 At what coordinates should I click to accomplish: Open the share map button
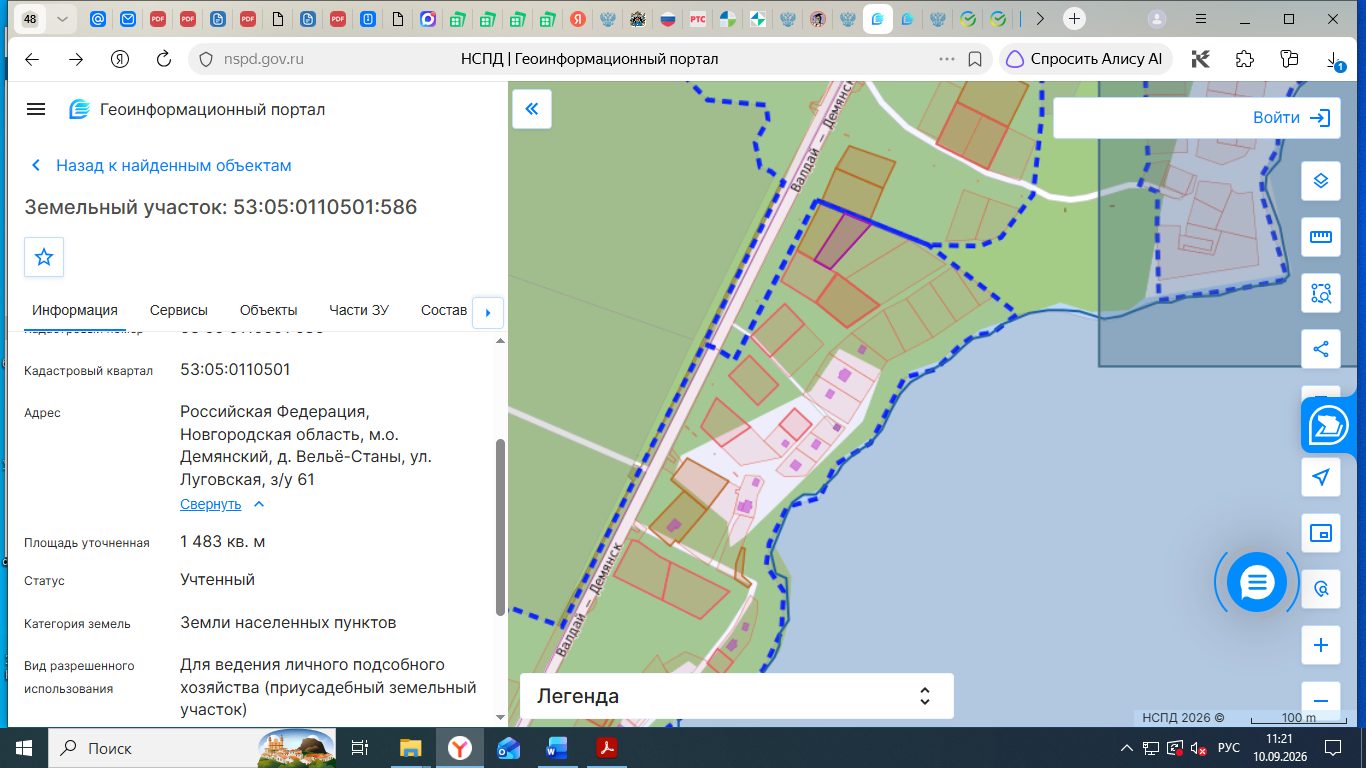tap(1320, 349)
